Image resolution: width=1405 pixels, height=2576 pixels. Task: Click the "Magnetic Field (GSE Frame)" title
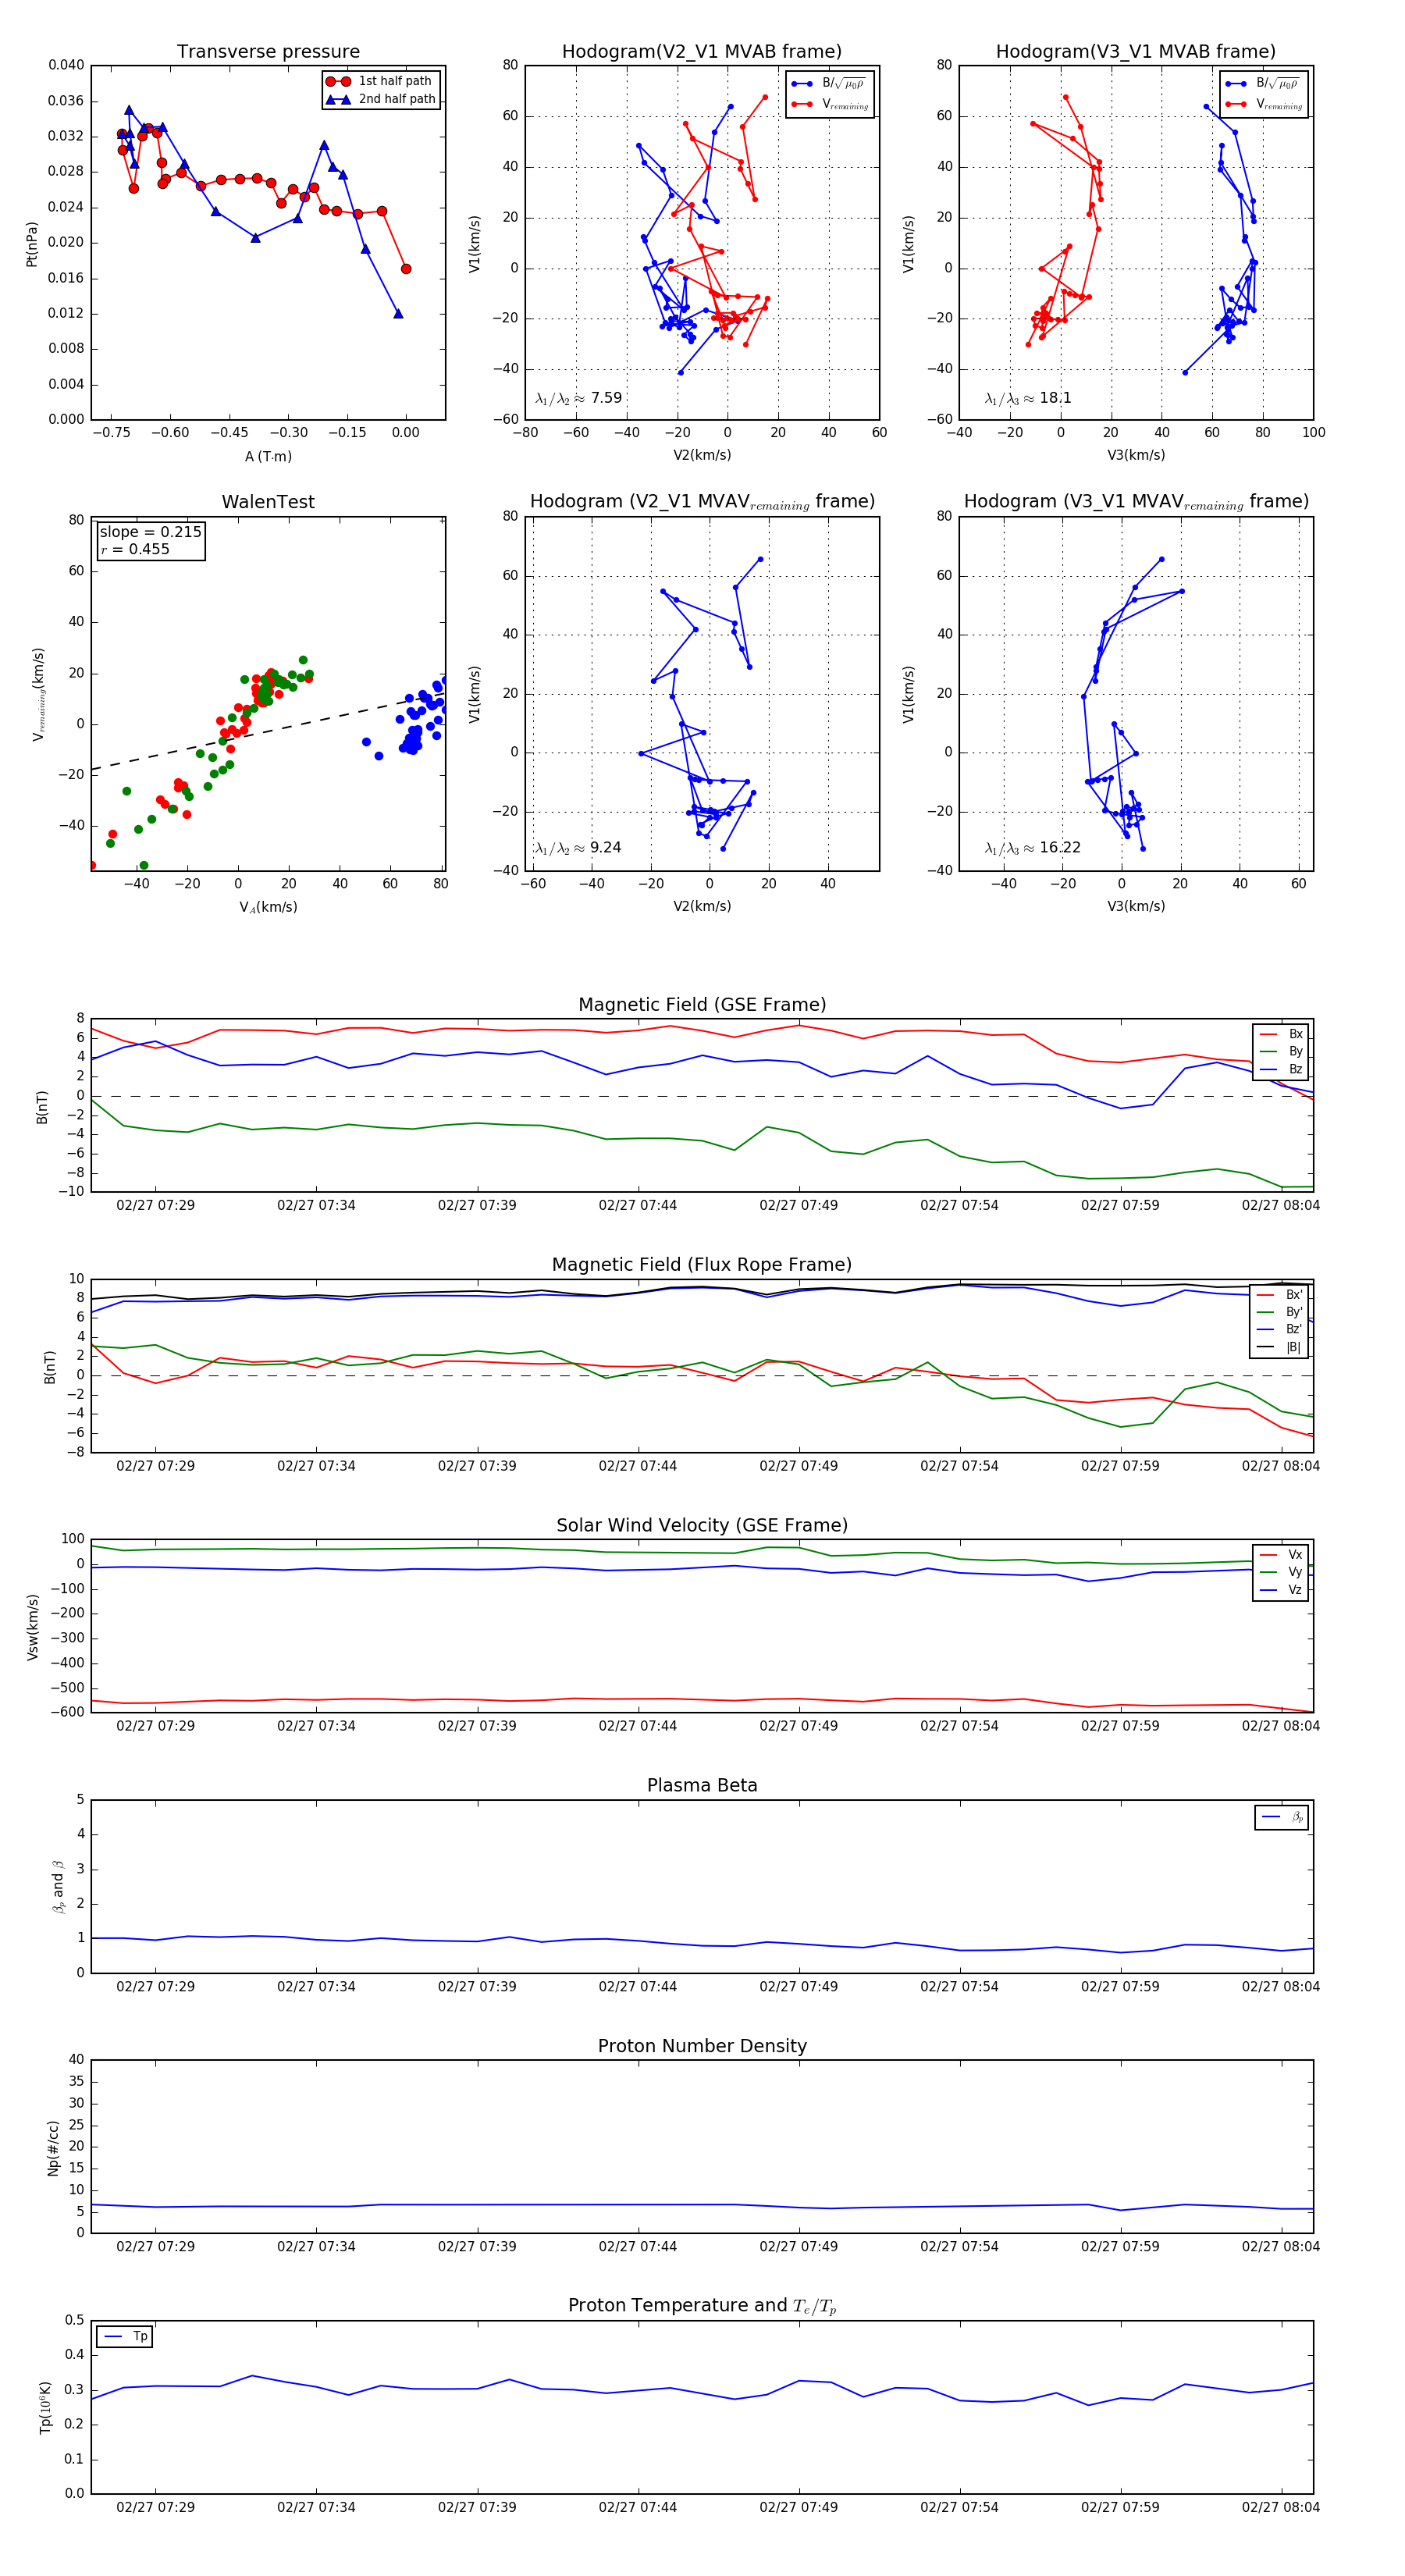(702, 1005)
